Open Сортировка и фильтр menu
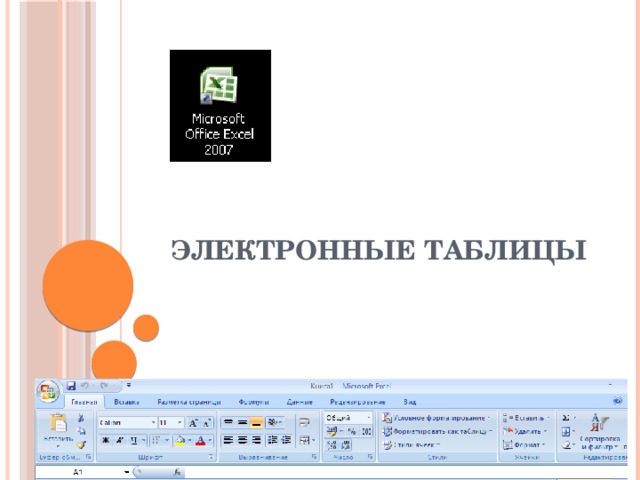The image size is (640, 480). coord(600,431)
